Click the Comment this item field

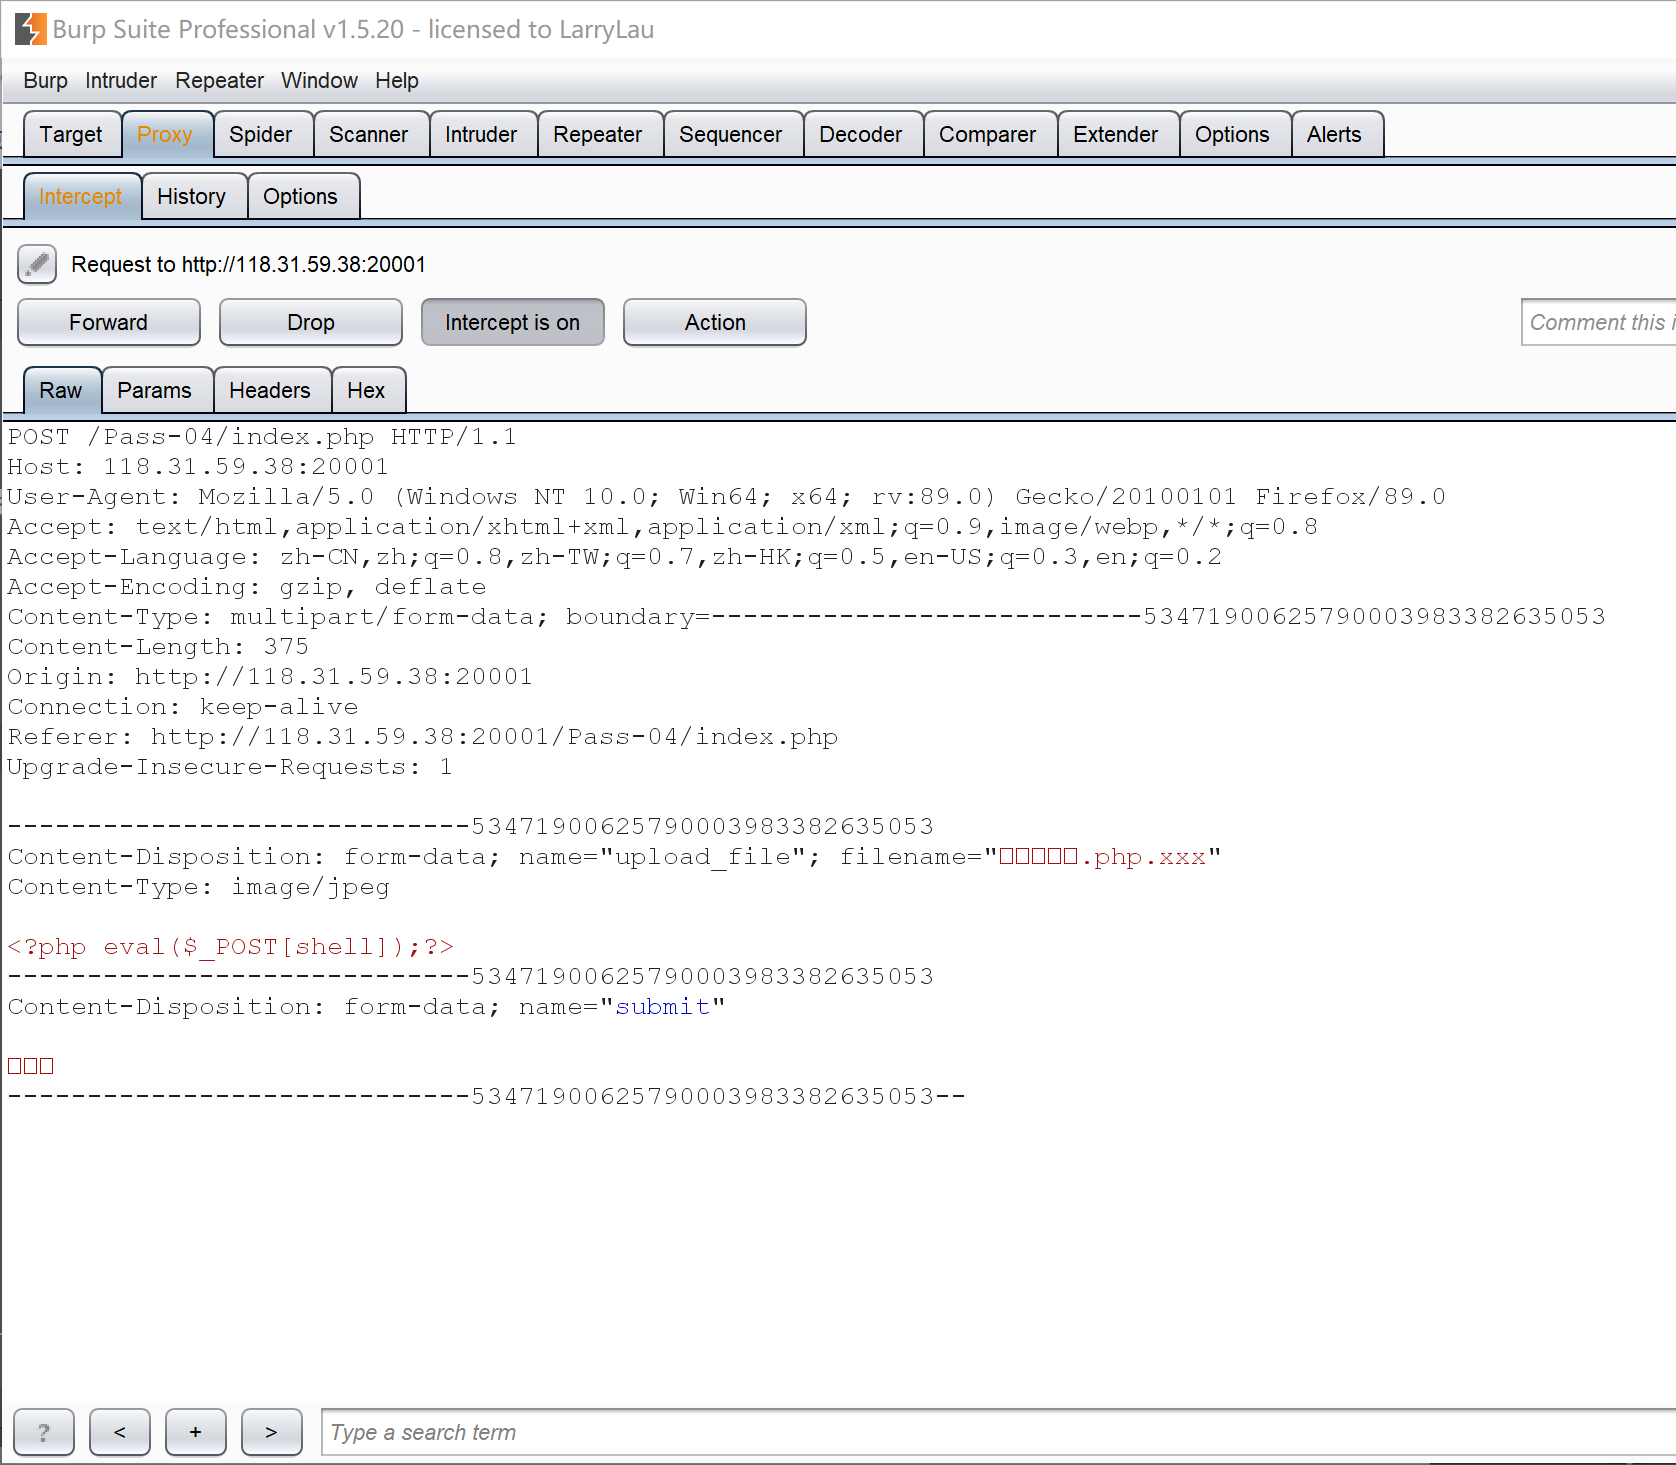coord(1598,322)
